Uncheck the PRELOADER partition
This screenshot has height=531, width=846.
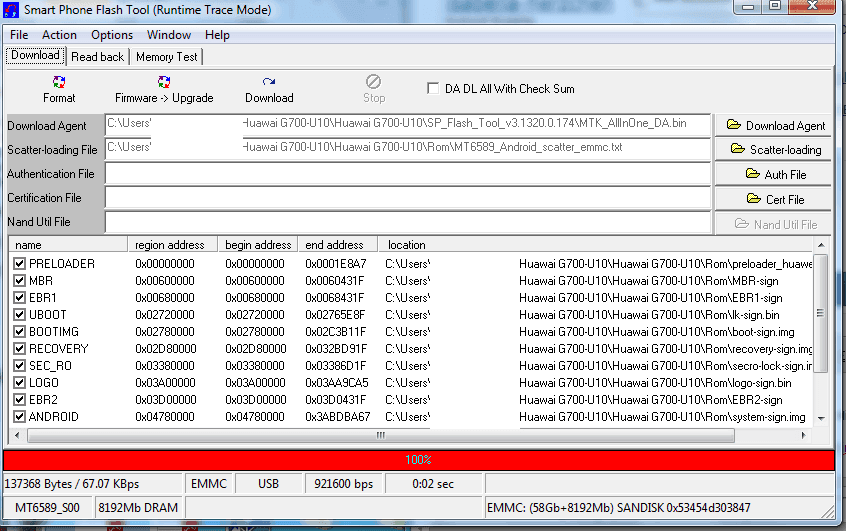[x=19, y=263]
